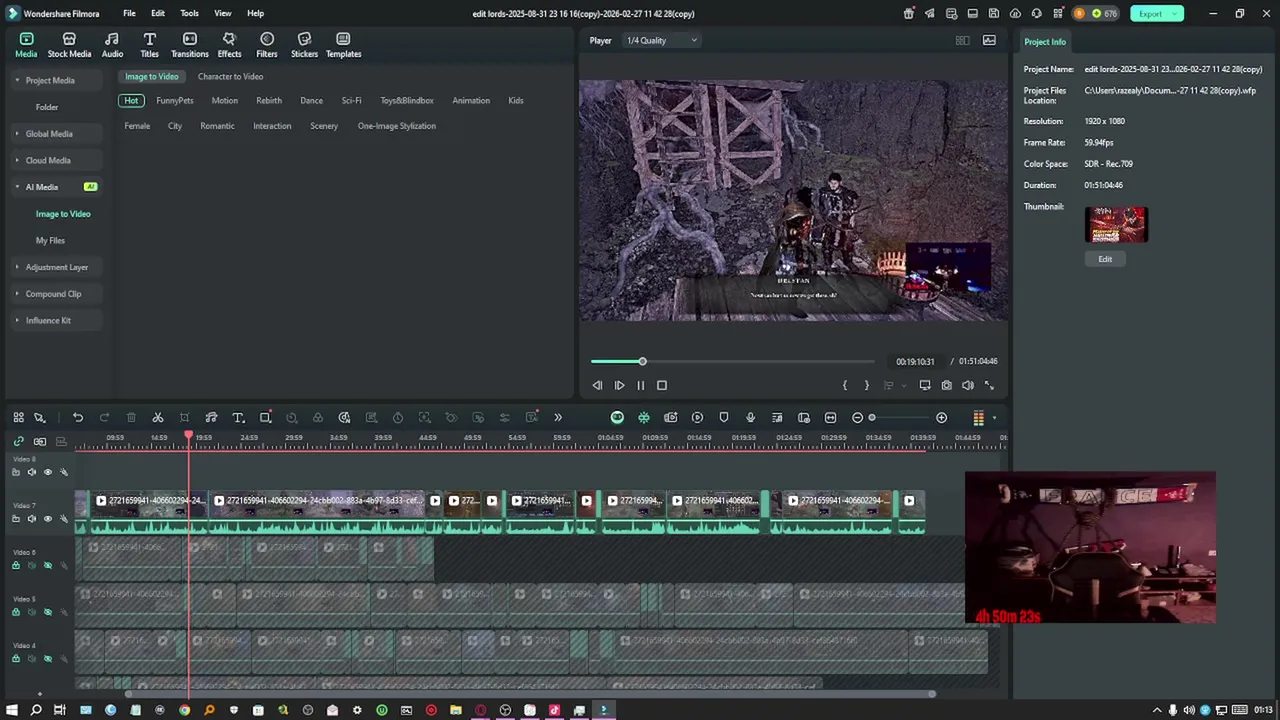The image size is (1280, 720).
Task: Open the Audio library tab
Action: 112,45
